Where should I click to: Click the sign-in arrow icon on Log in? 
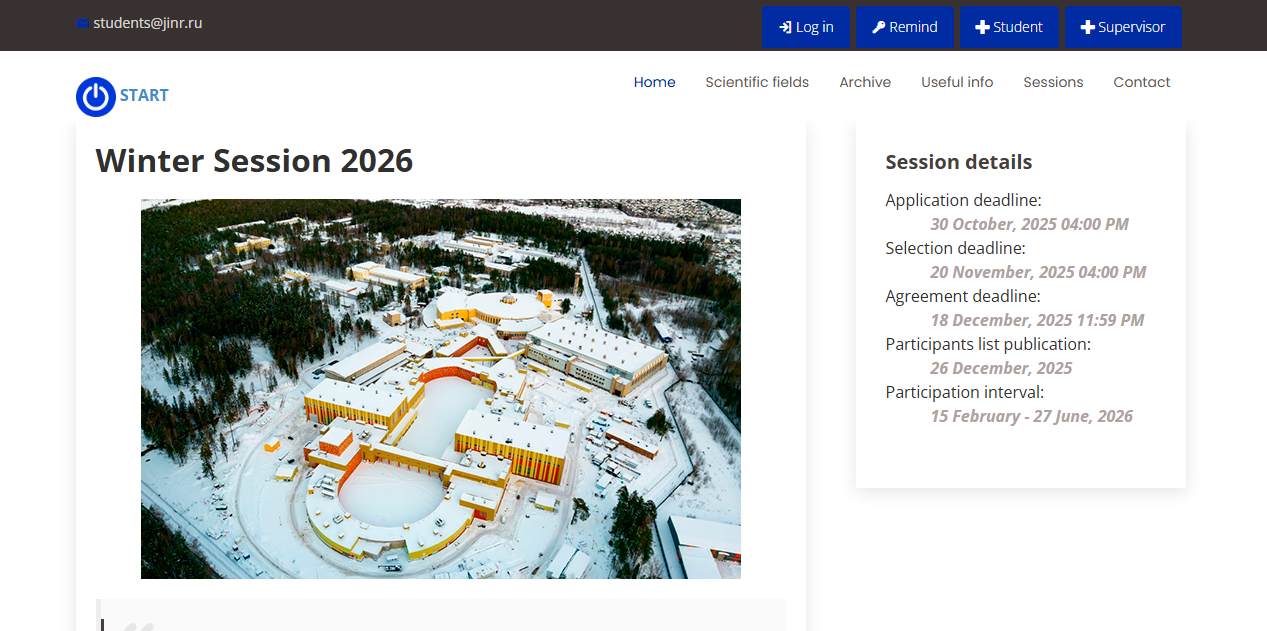coord(785,27)
